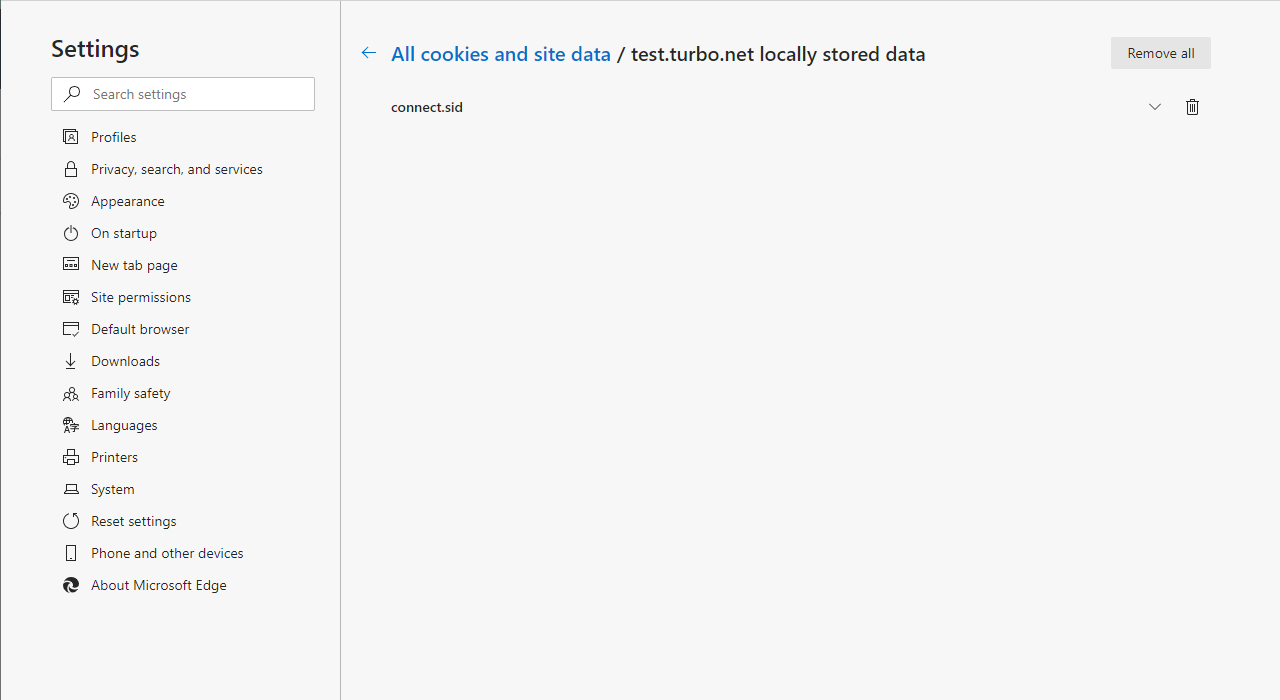Follow the All cookies and site data link
Screen dimensions: 1280x700
500,54
